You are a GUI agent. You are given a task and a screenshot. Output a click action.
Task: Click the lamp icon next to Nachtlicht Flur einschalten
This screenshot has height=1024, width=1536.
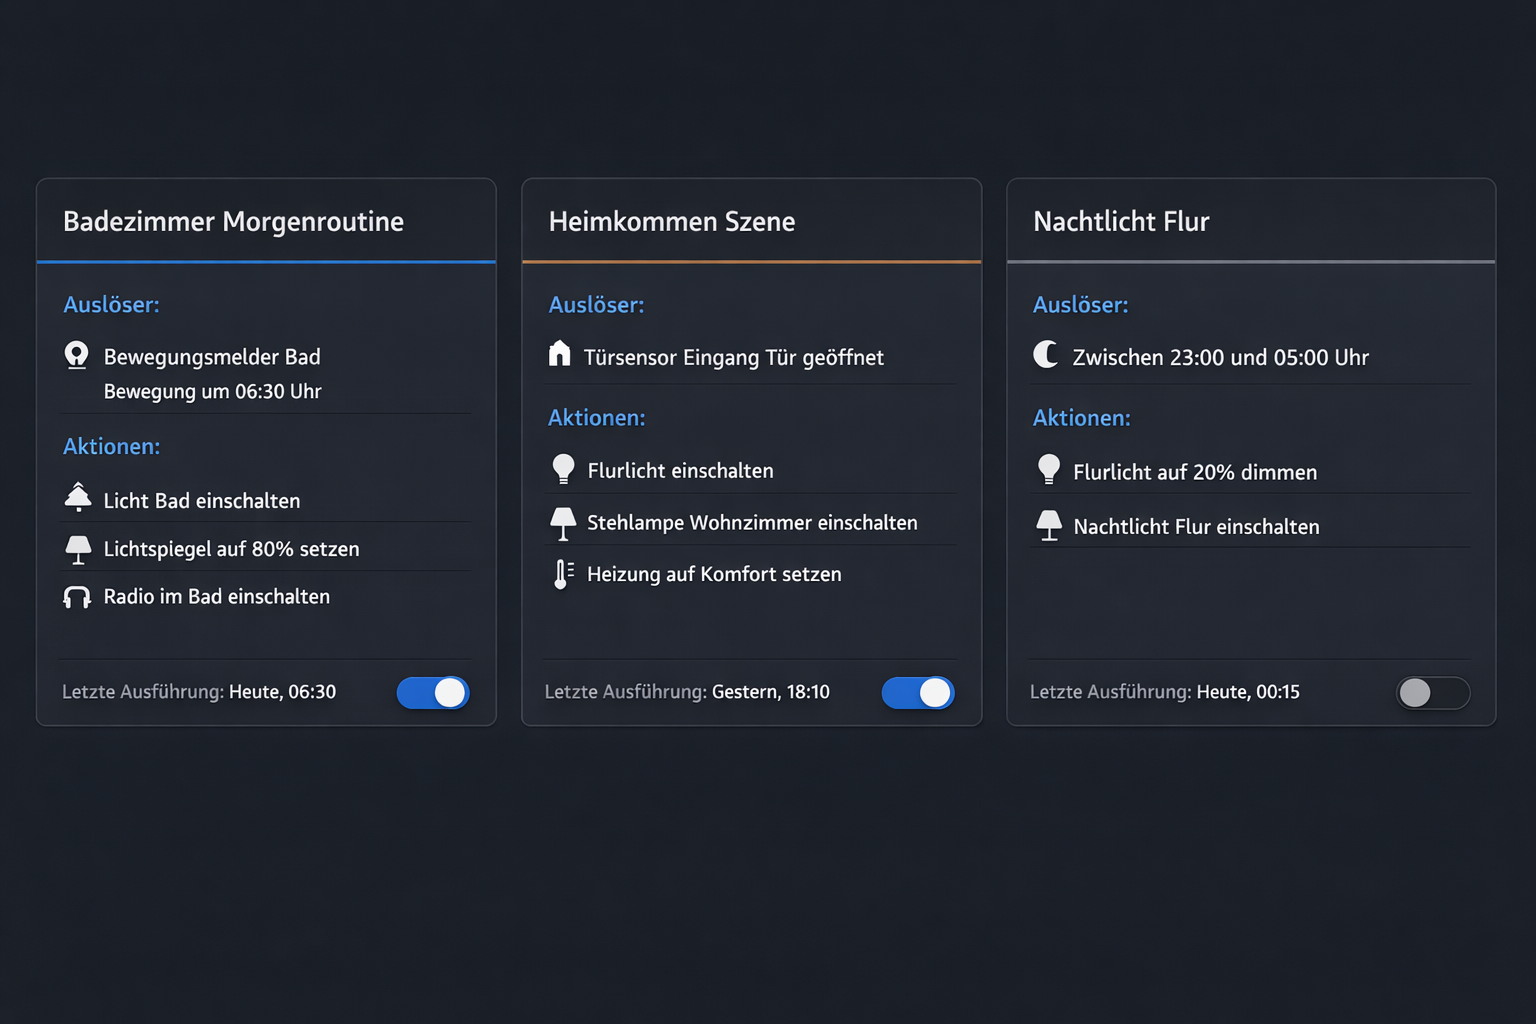(1048, 524)
